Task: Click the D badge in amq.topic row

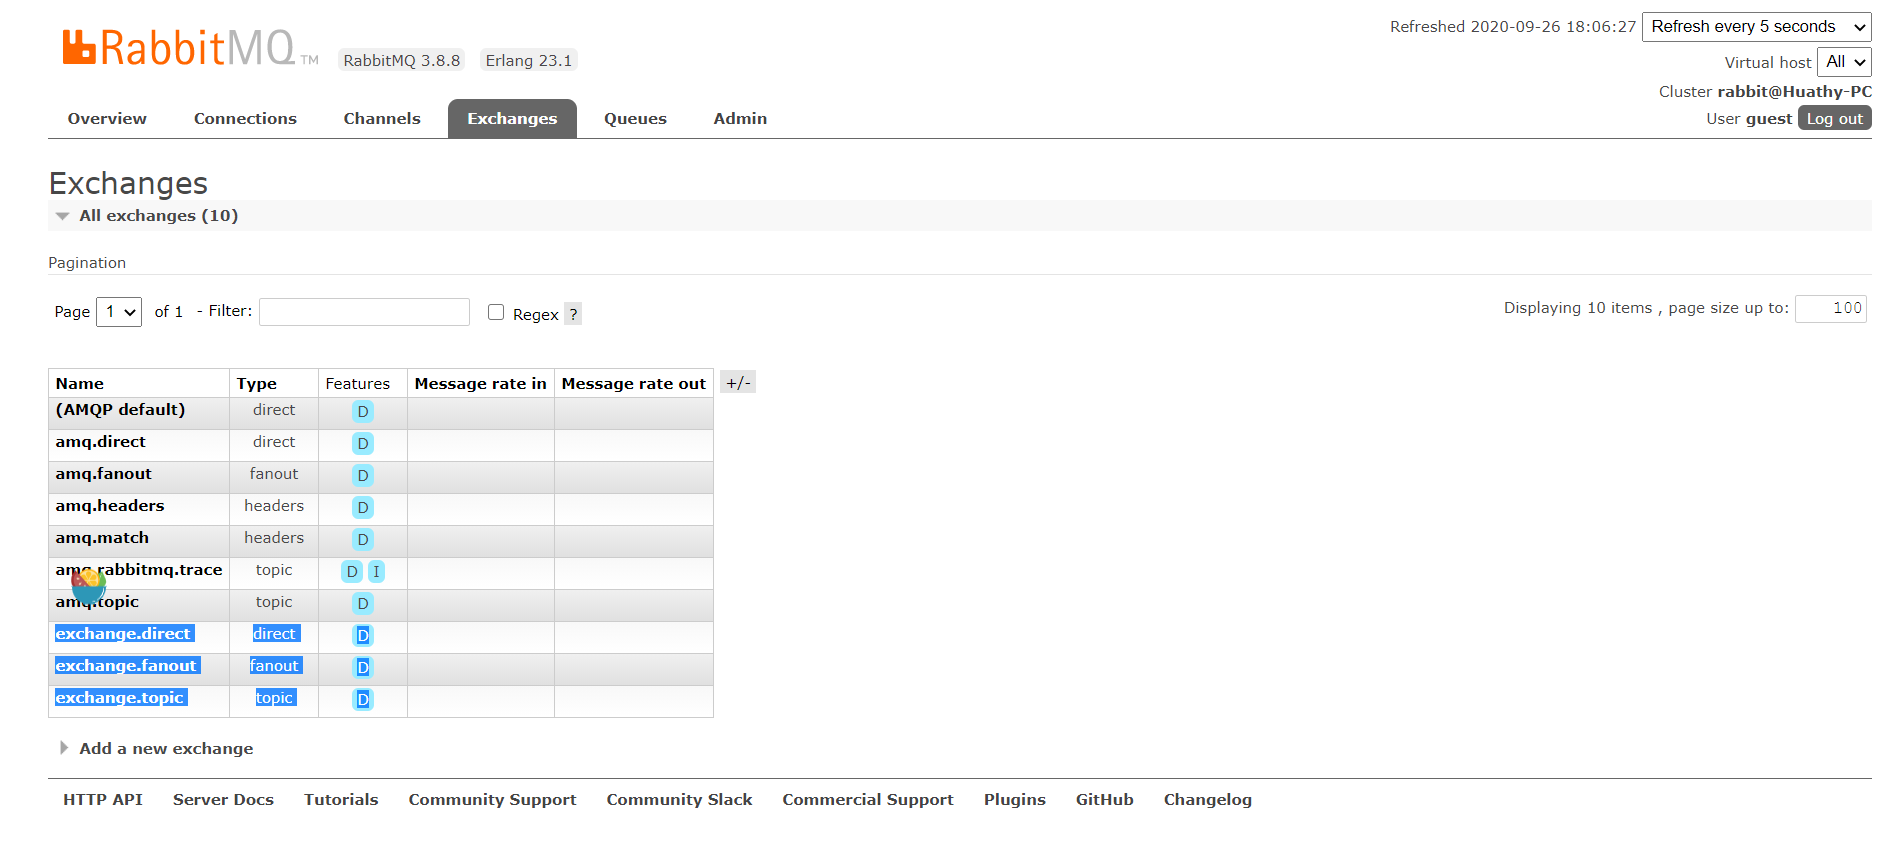Action: 363,603
